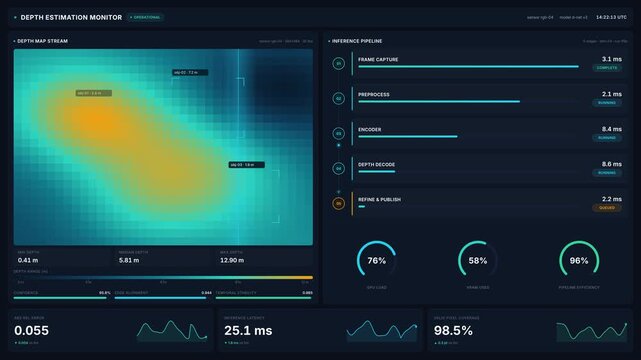Click the 8.4 ms Encoder timing
The image size is (641, 360).
[x=612, y=129]
